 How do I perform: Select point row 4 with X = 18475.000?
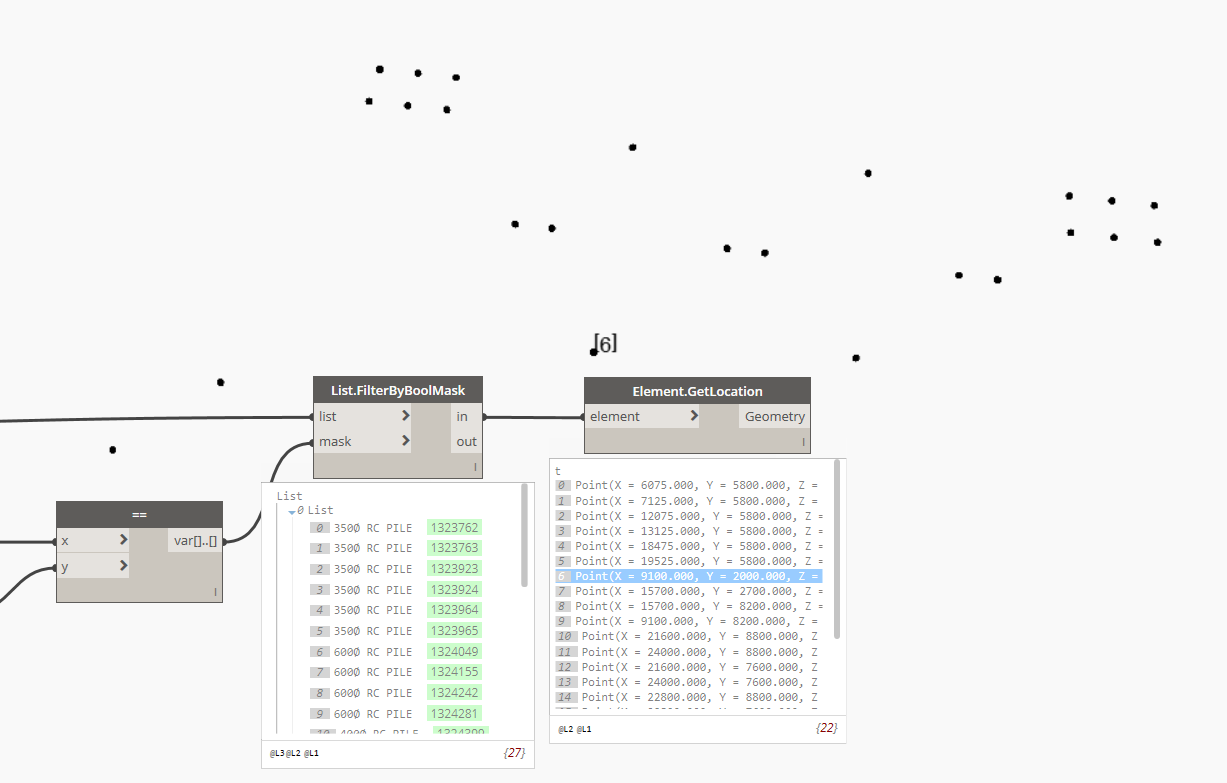[689, 546]
